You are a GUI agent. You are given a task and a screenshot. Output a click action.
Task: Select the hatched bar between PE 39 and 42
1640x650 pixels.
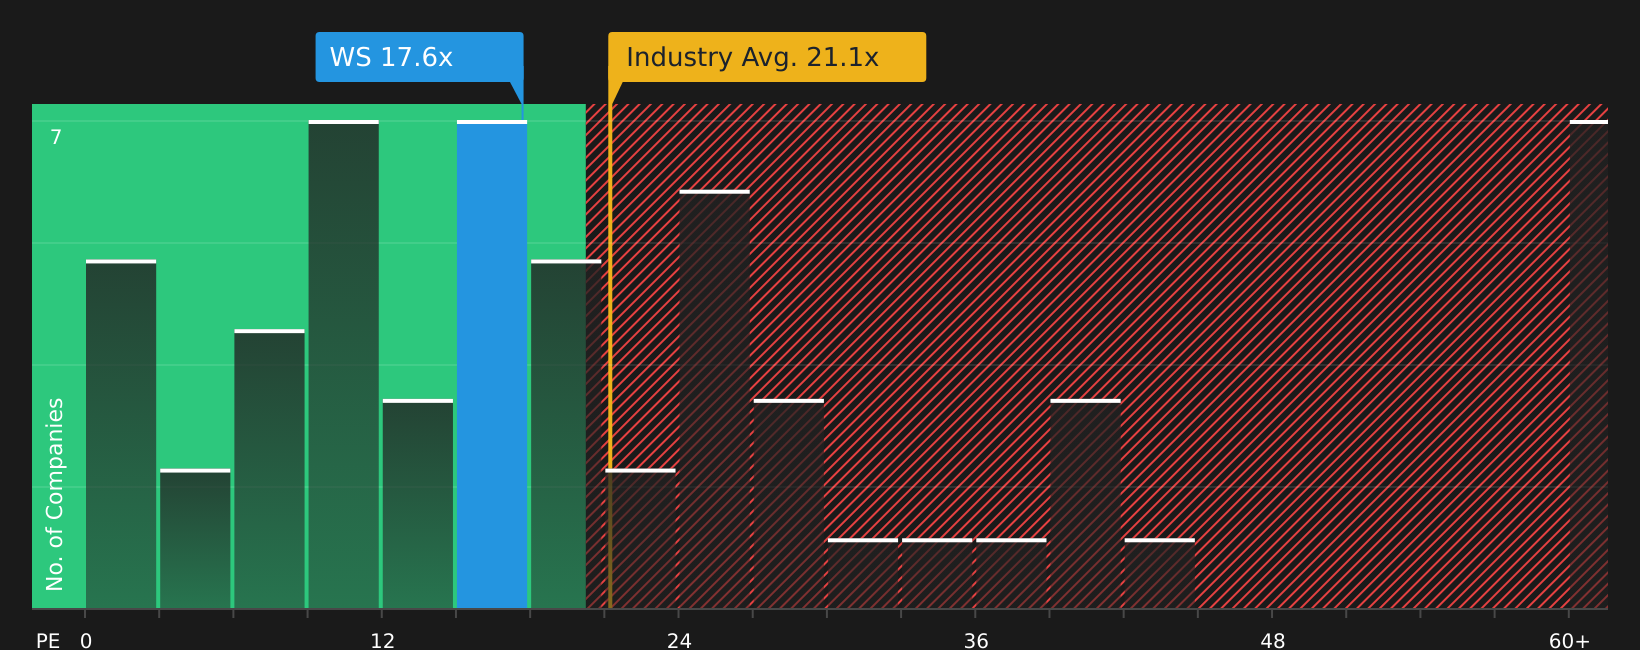point(1085,504)
